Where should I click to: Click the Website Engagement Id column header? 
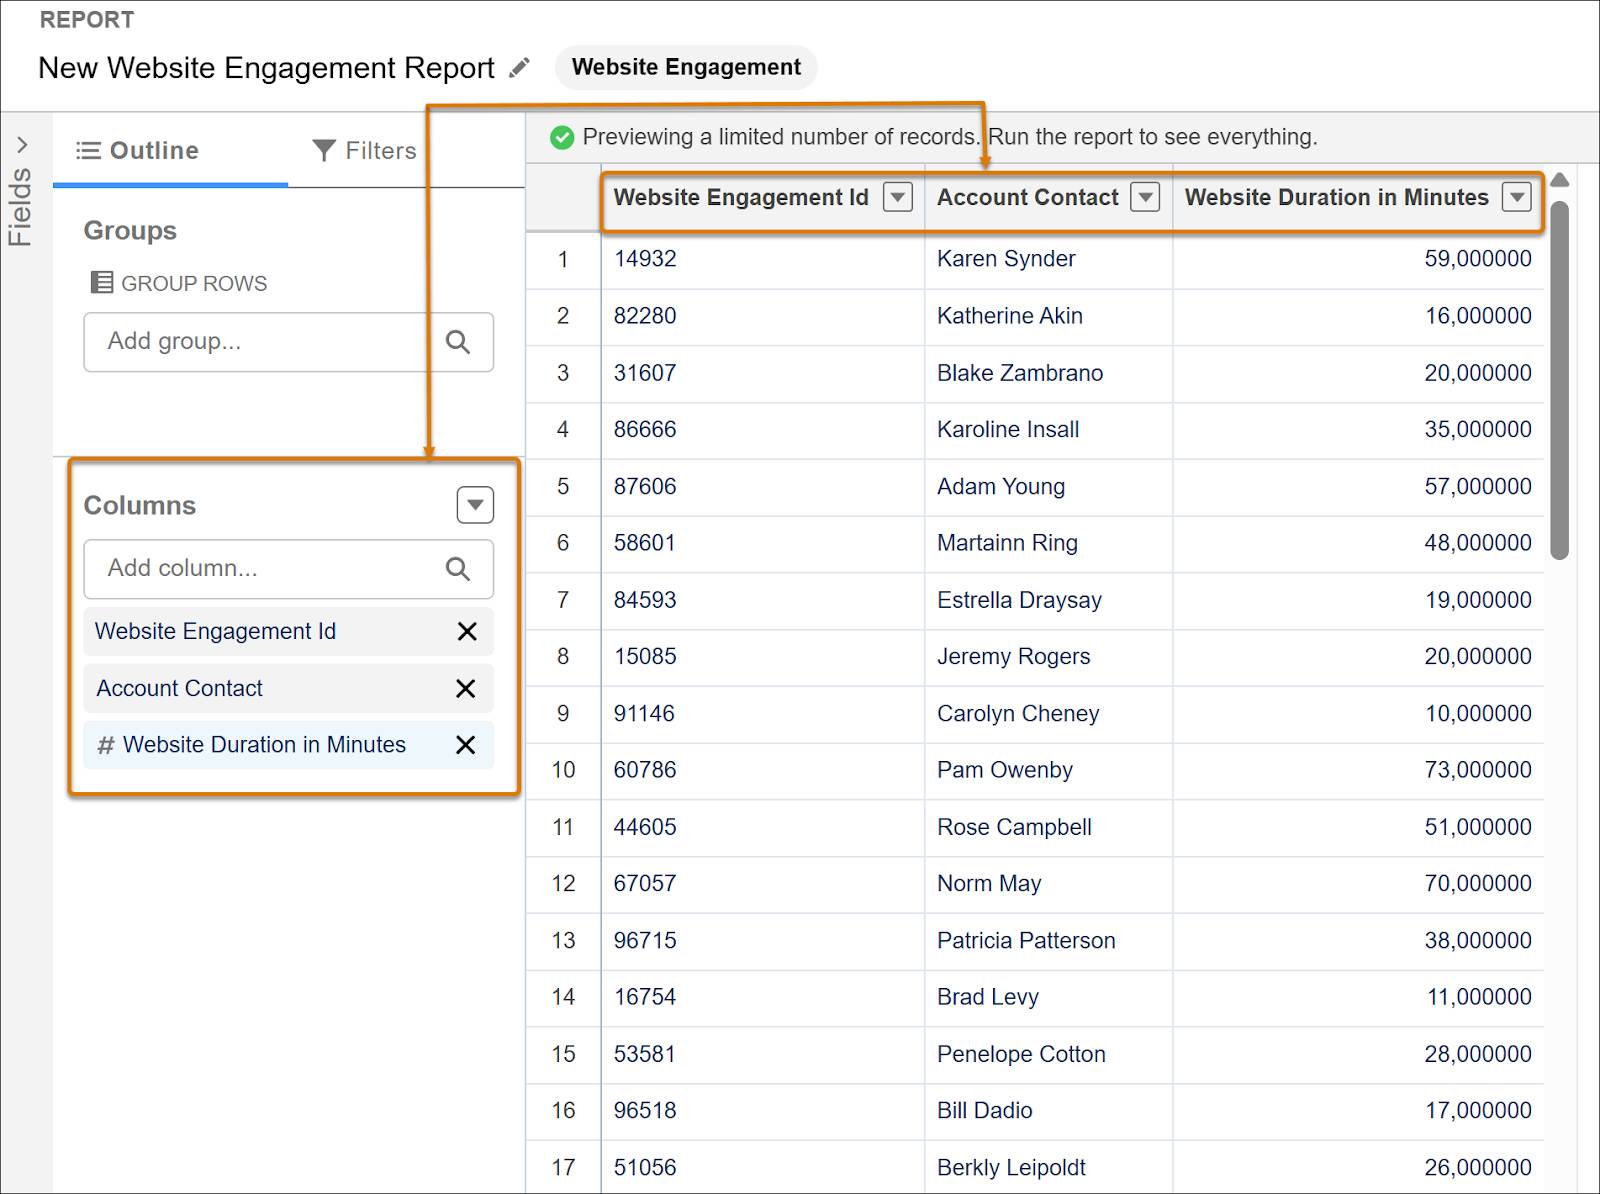tap(741, 197)
